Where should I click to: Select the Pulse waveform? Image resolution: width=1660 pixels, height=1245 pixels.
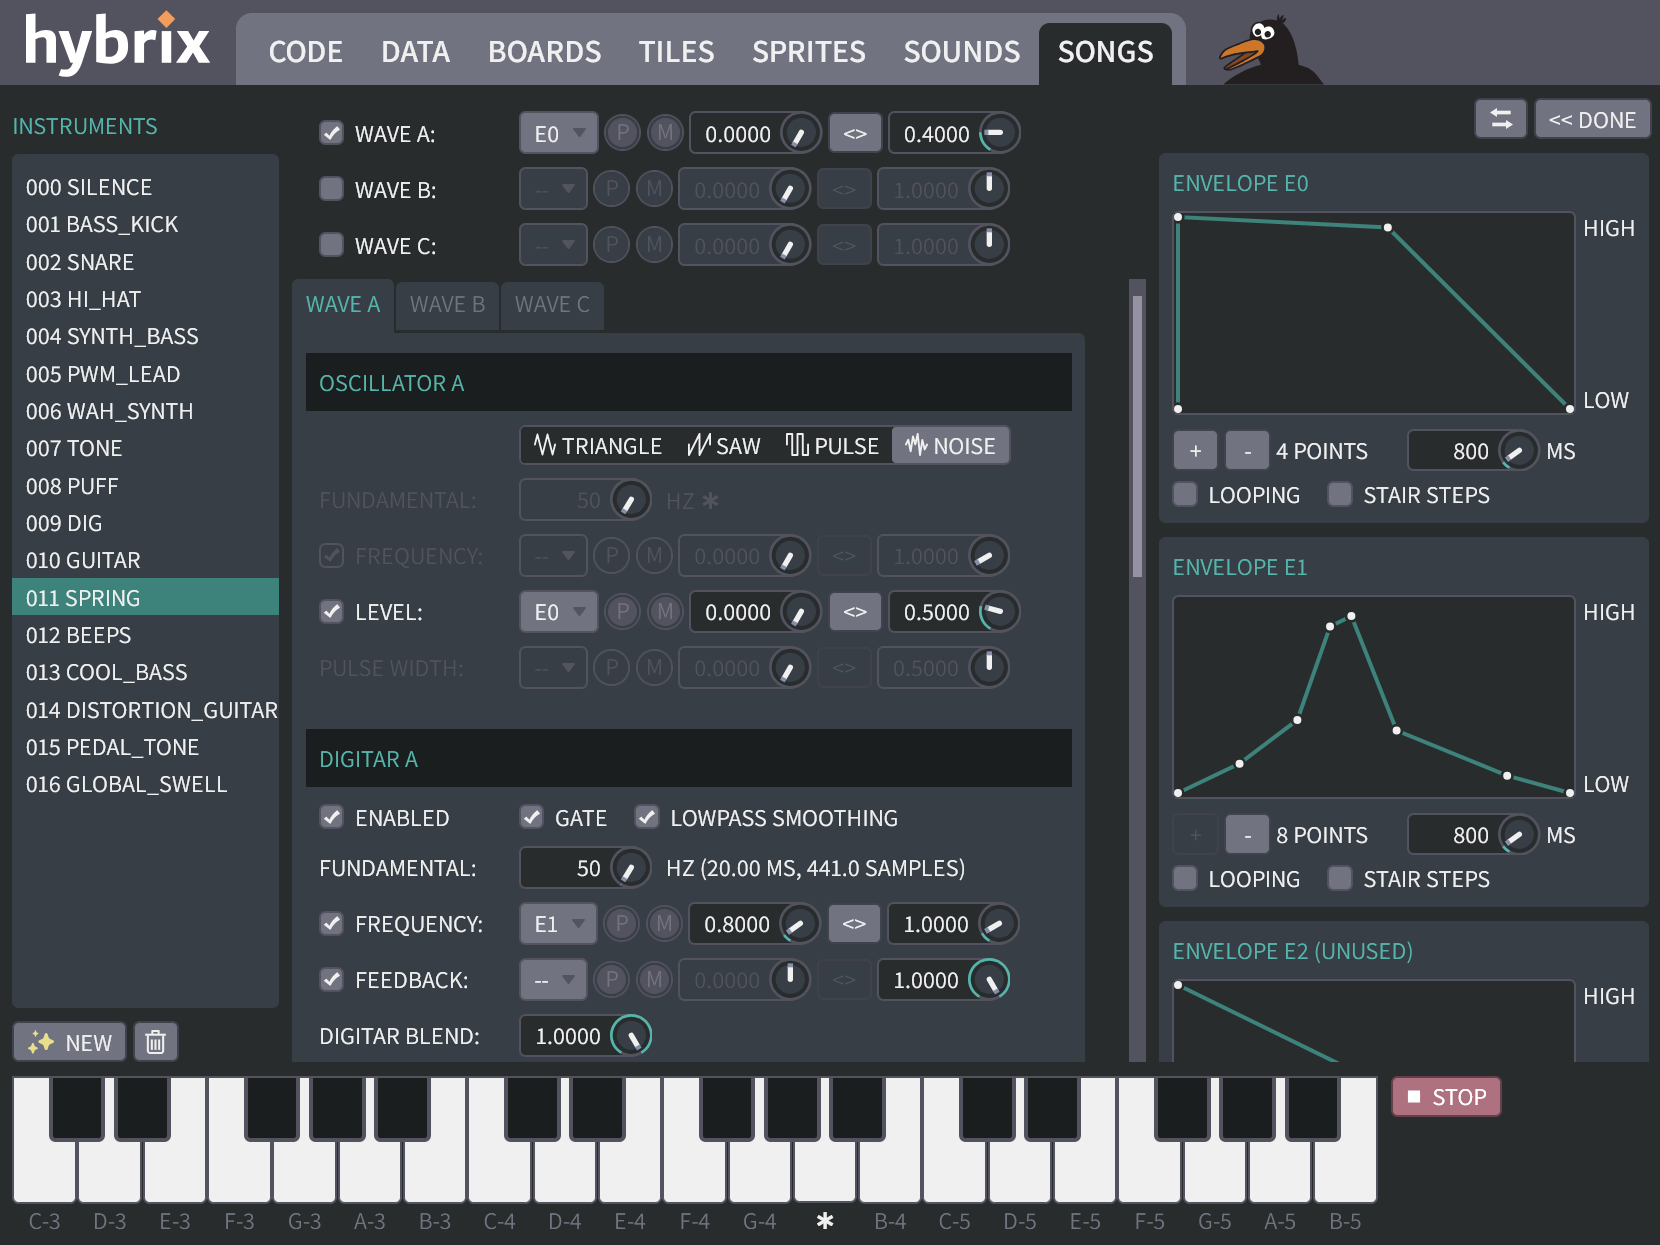(x=832, y=446)
